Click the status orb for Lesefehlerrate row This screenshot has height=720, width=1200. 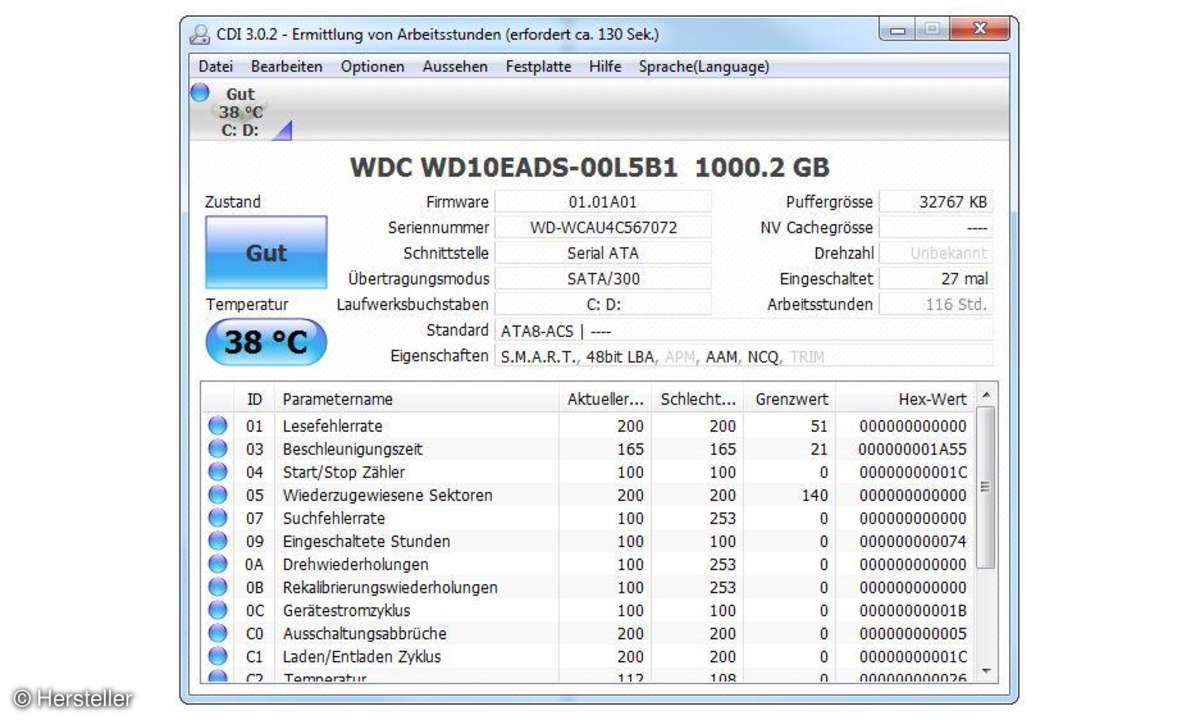tap(217, 425)
